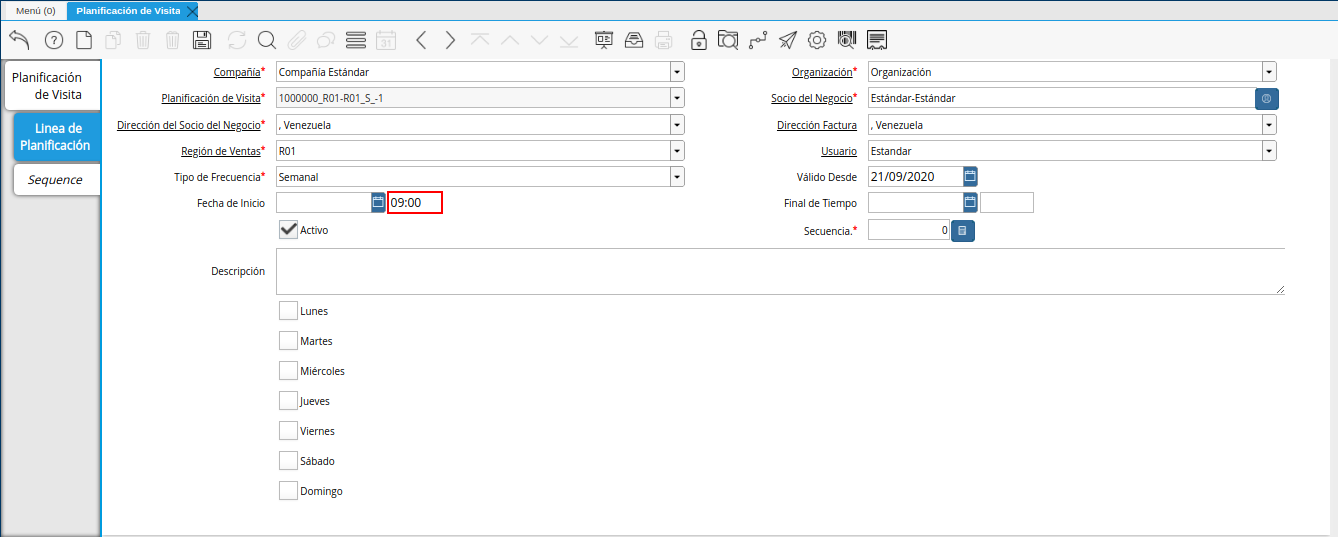
Task: Click the certificate icon at toolbar end
Action: (877, 40)
